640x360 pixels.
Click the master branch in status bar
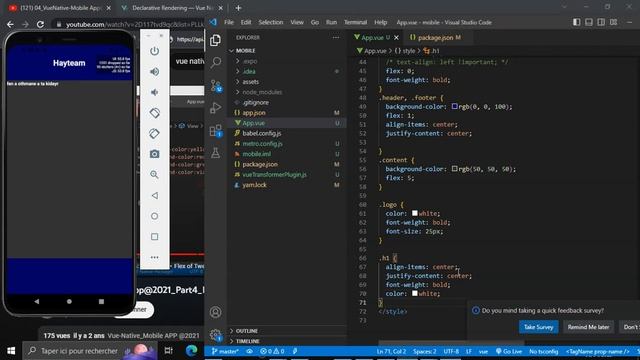(x=225, y=351)
